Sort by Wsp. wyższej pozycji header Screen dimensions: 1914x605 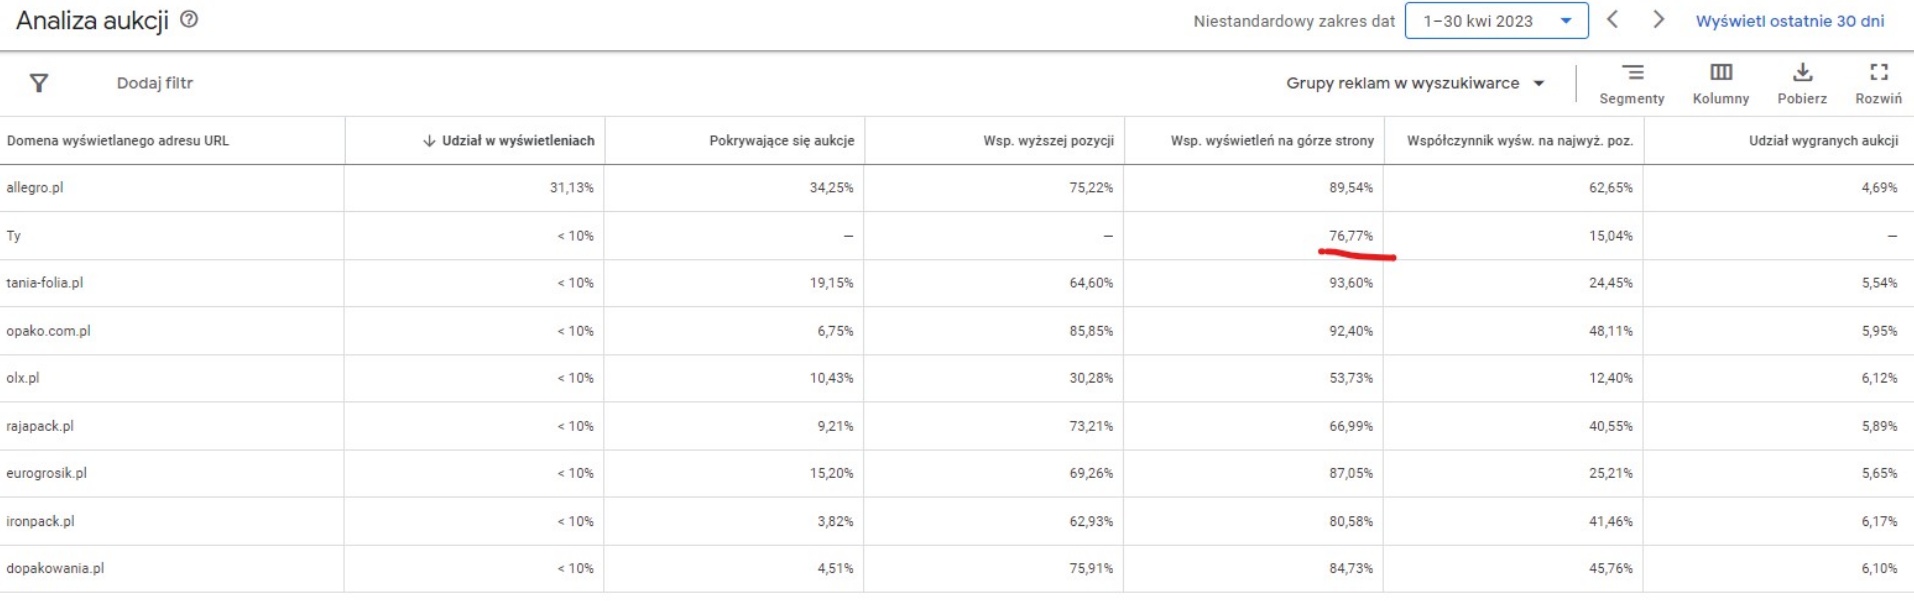[1048, 141]
